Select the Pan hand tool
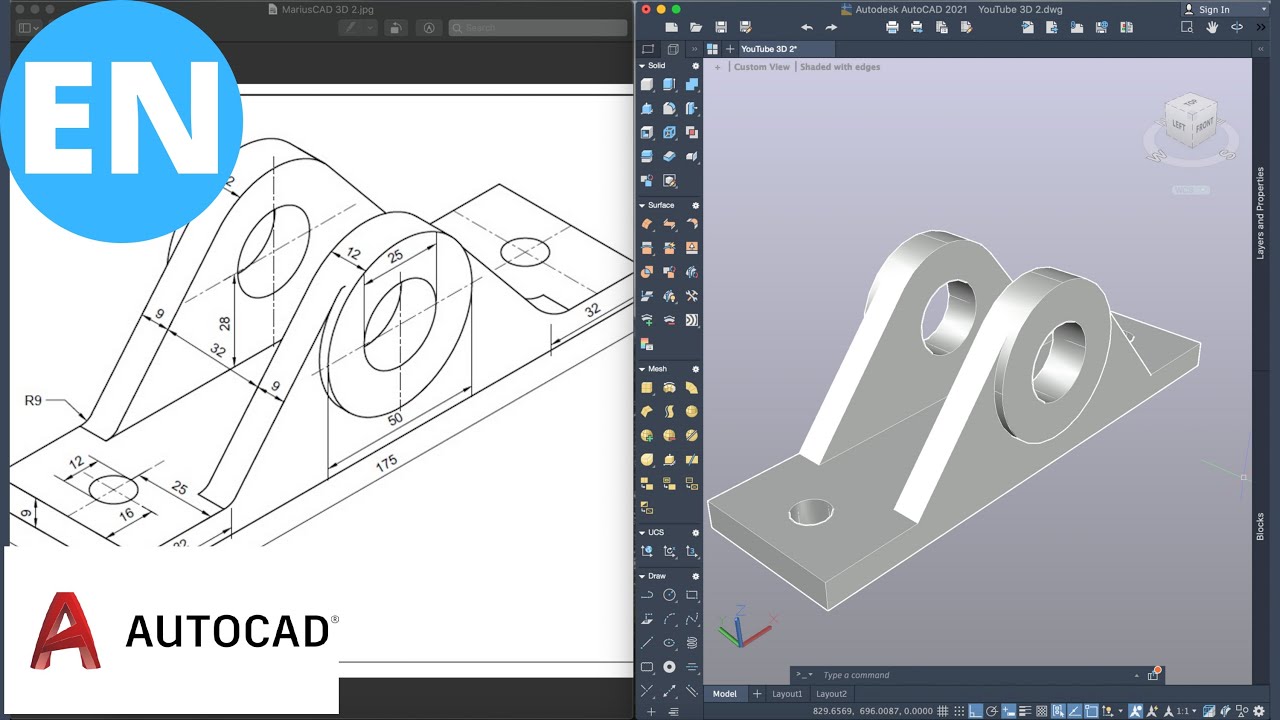 [1212, 27]
